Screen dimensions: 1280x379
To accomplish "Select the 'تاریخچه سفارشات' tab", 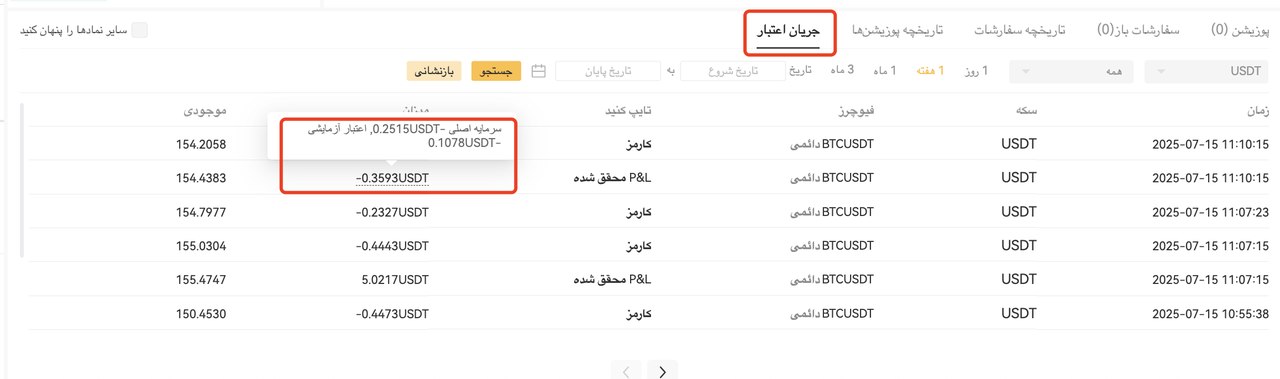I will 1020,31.
